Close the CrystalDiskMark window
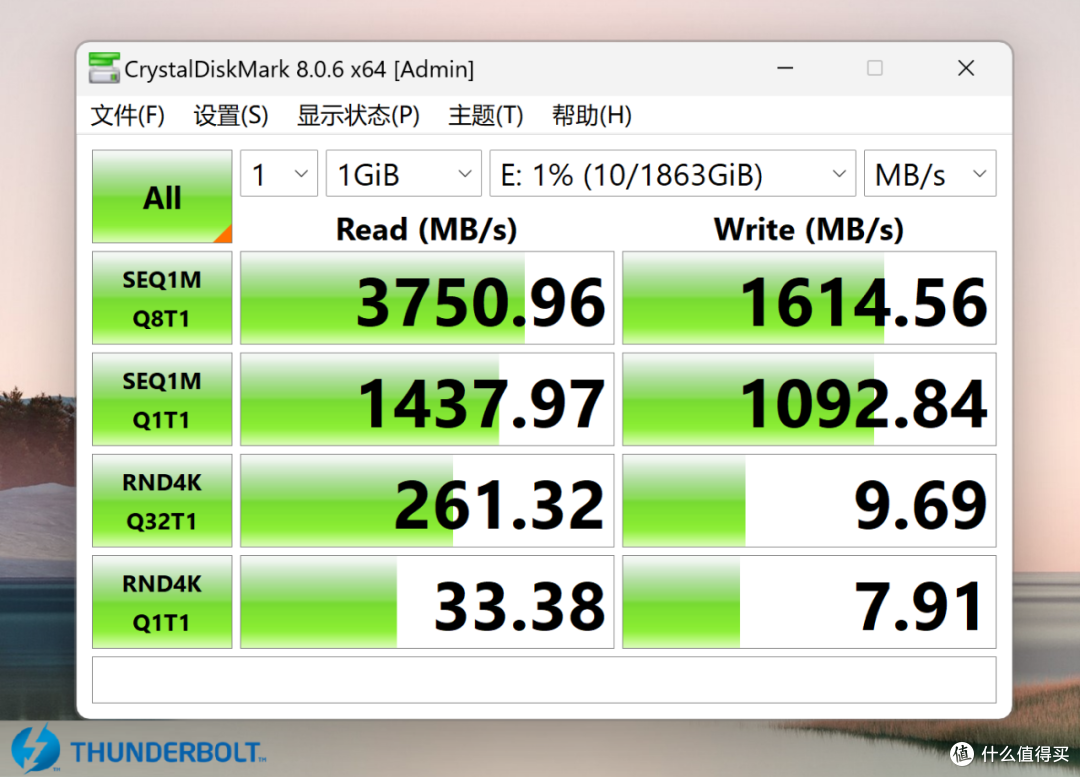Image resolution: width=1080 pixels, height=777 pixels. pos(966,68)
